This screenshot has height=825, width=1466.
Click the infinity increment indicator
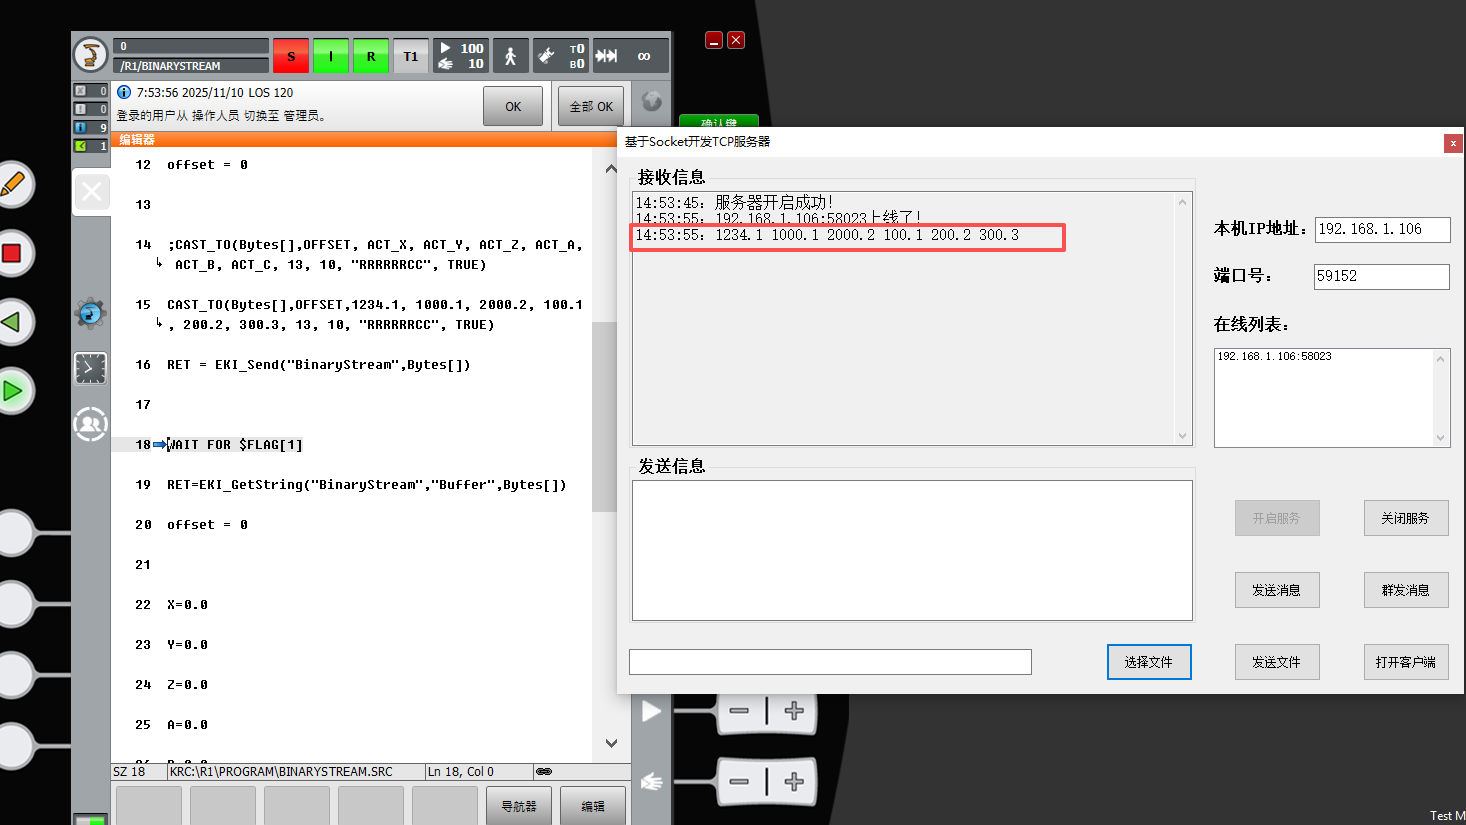pyautogui.click(x=644, y=56)
